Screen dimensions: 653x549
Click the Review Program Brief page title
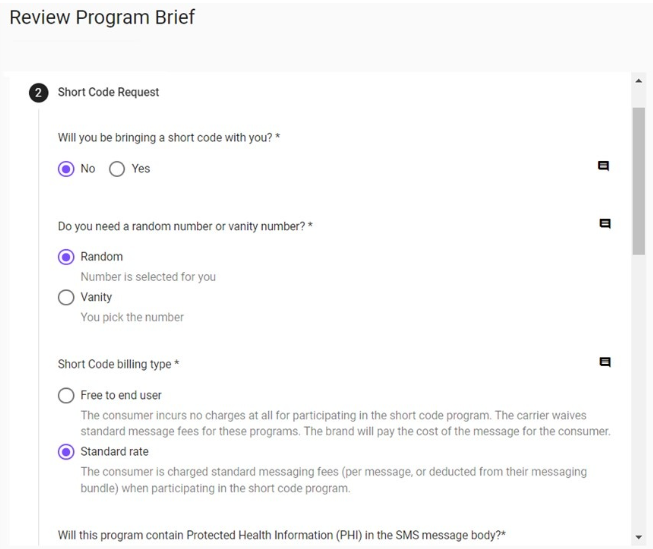(x=102, y=18)
